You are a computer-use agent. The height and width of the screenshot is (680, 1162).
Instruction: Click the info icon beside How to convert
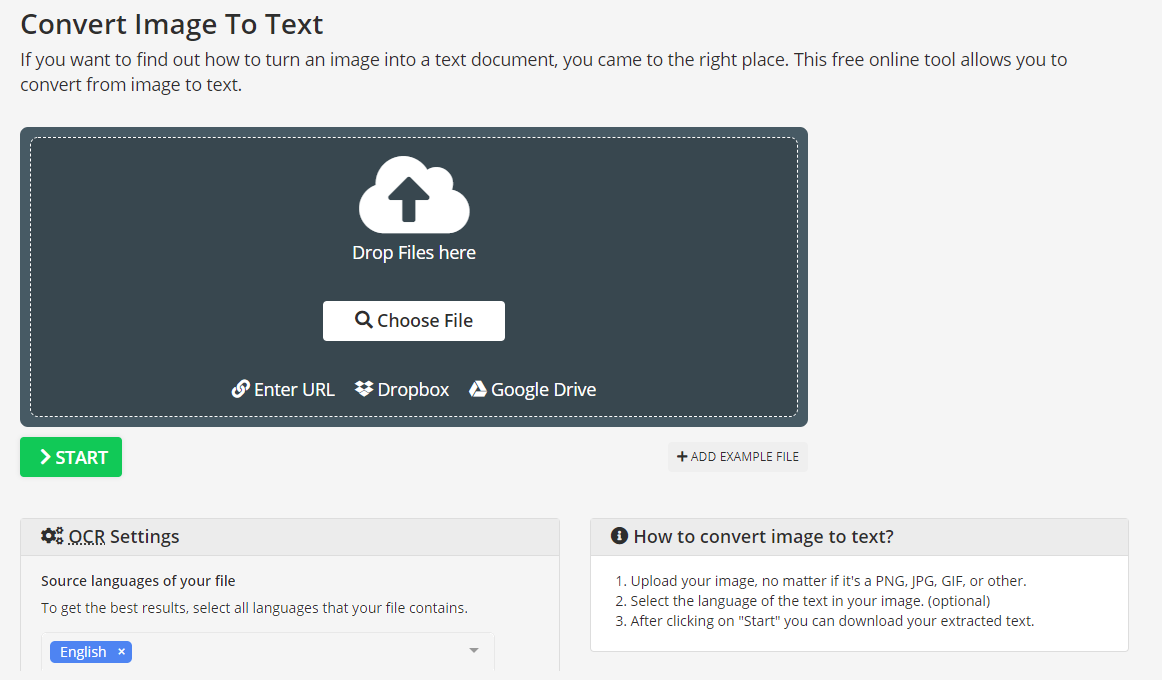click(x=620, y=536)
